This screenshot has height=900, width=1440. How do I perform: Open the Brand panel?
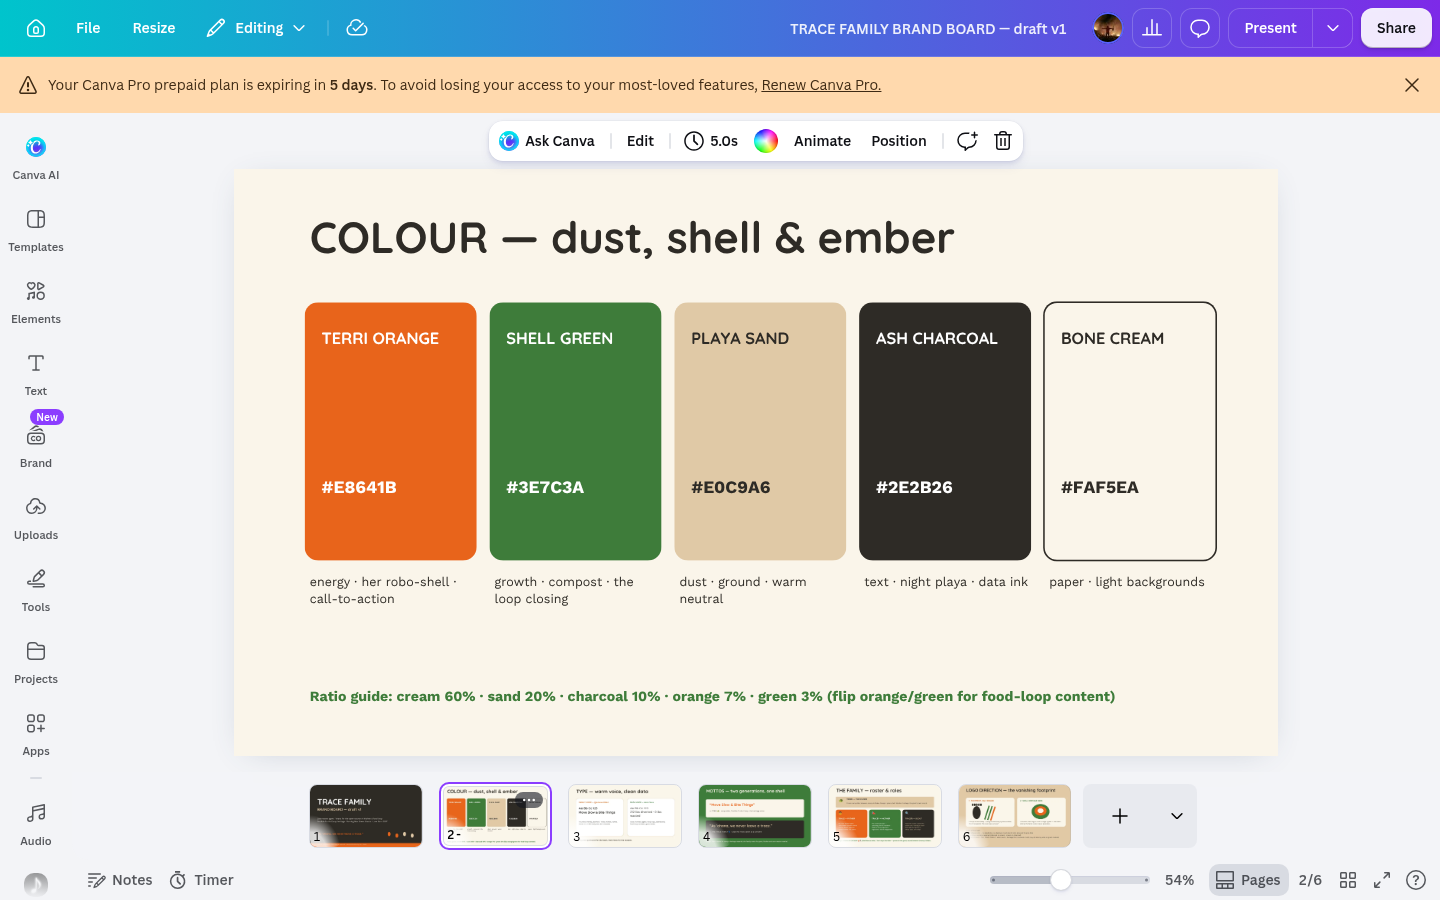tap(36, 446)
